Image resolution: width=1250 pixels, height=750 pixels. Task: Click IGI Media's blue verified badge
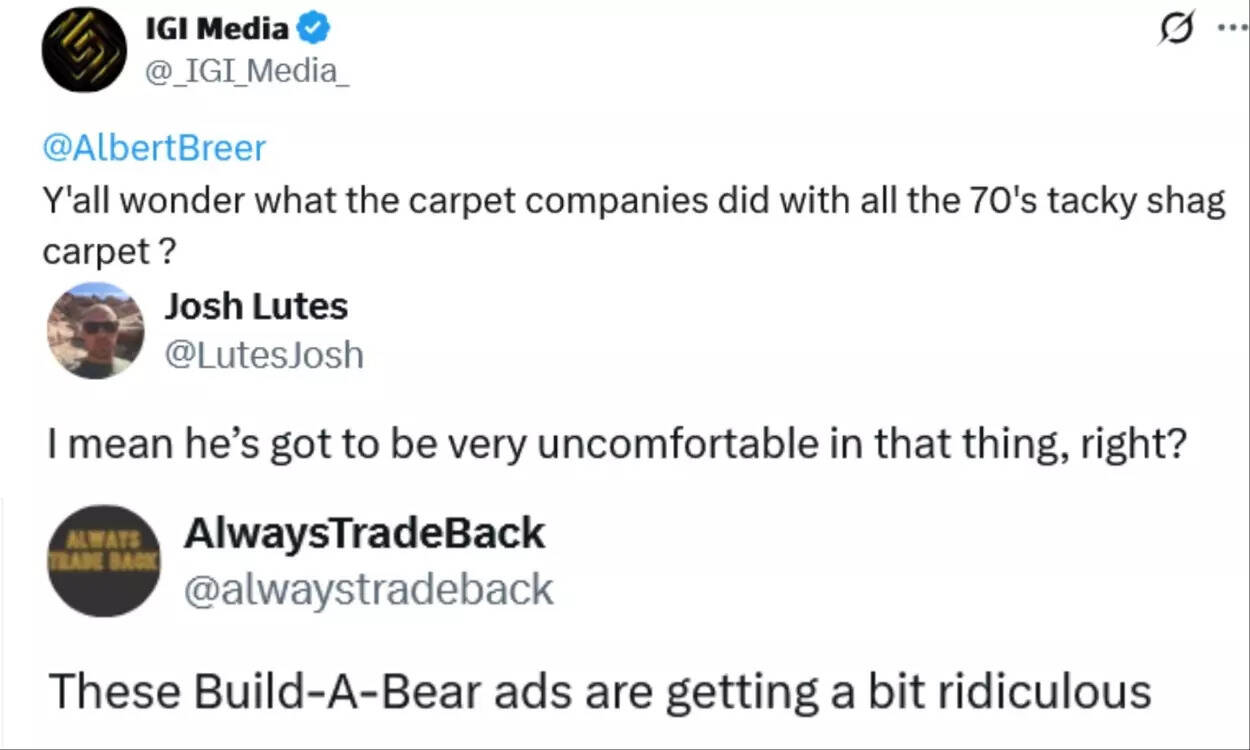pyautogui.click(x=313, y=30)
